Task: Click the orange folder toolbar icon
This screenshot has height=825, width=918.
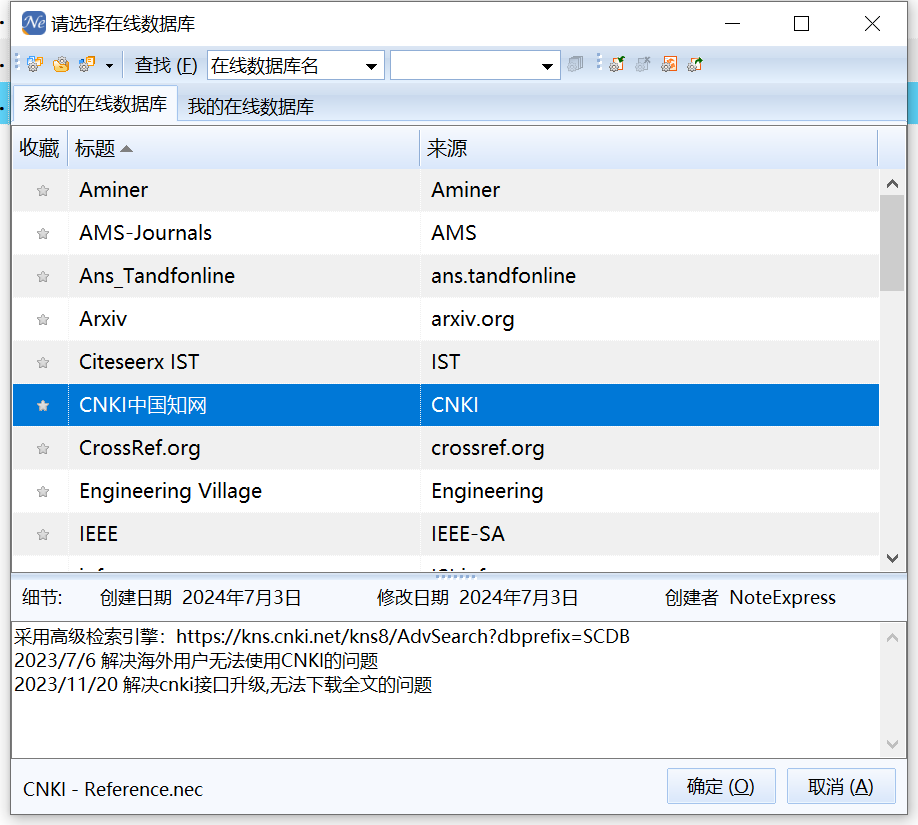Action: 61,64
